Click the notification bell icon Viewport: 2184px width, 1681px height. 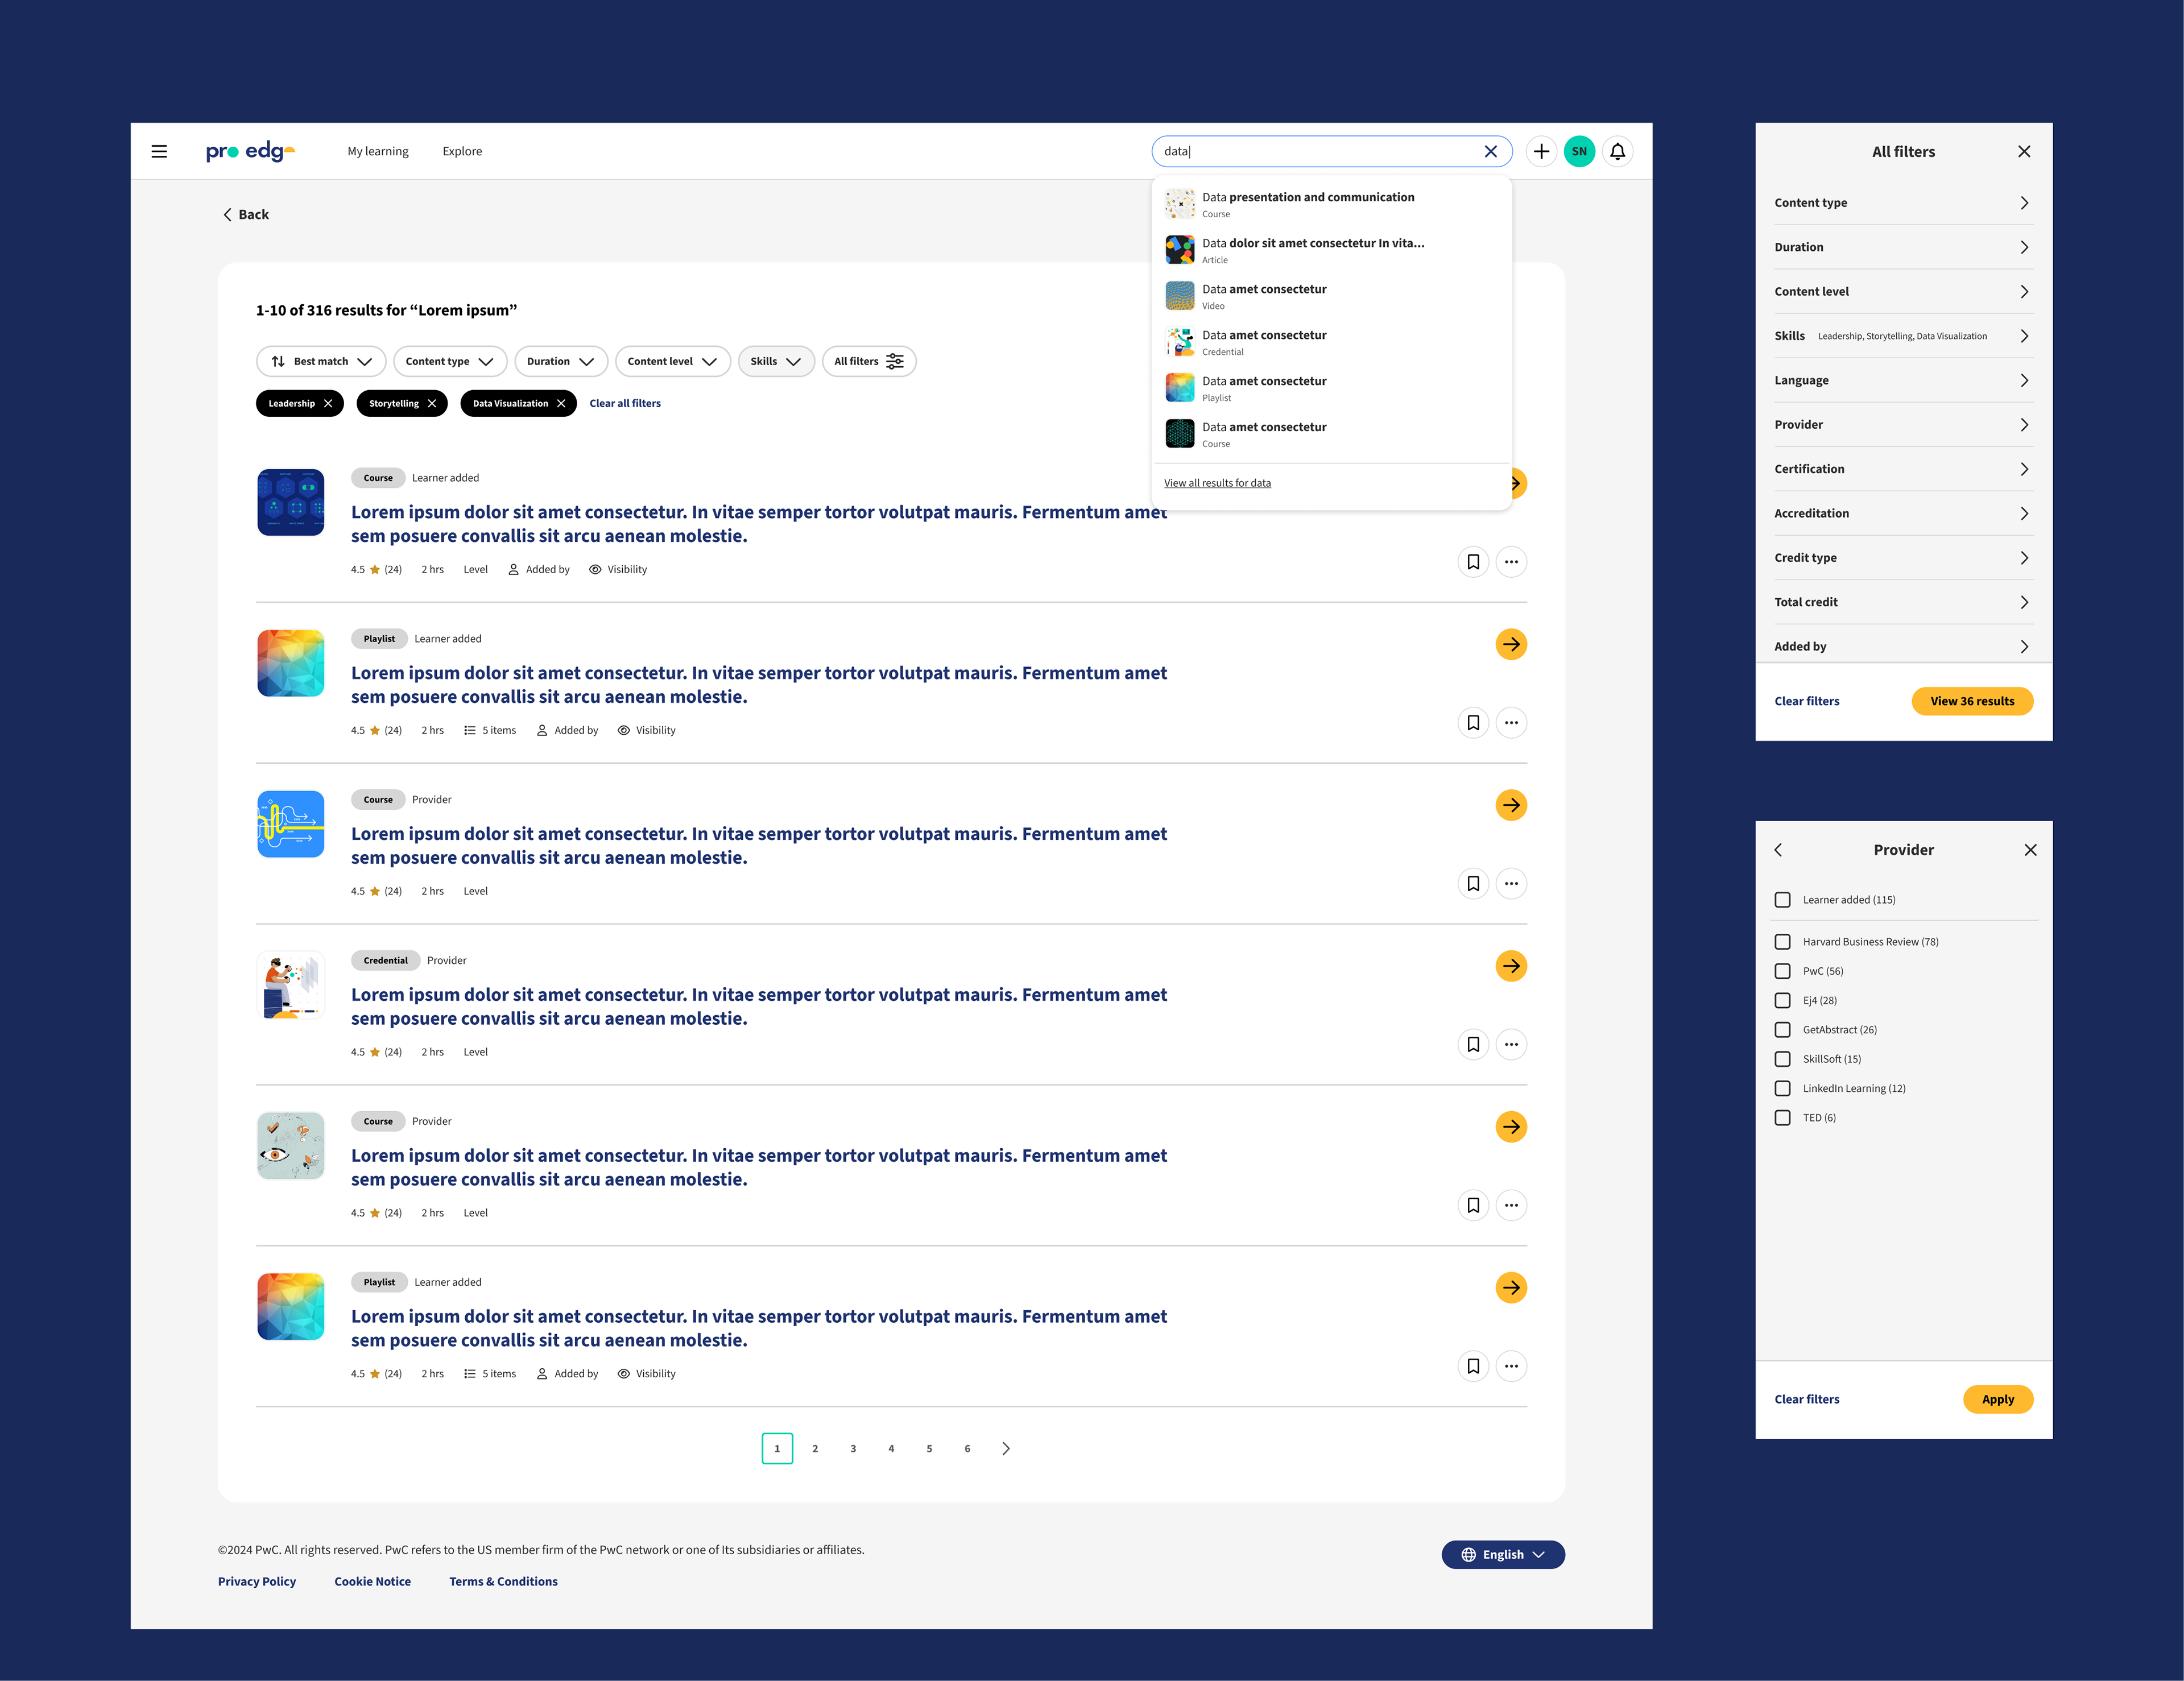tap(1617, 152)
